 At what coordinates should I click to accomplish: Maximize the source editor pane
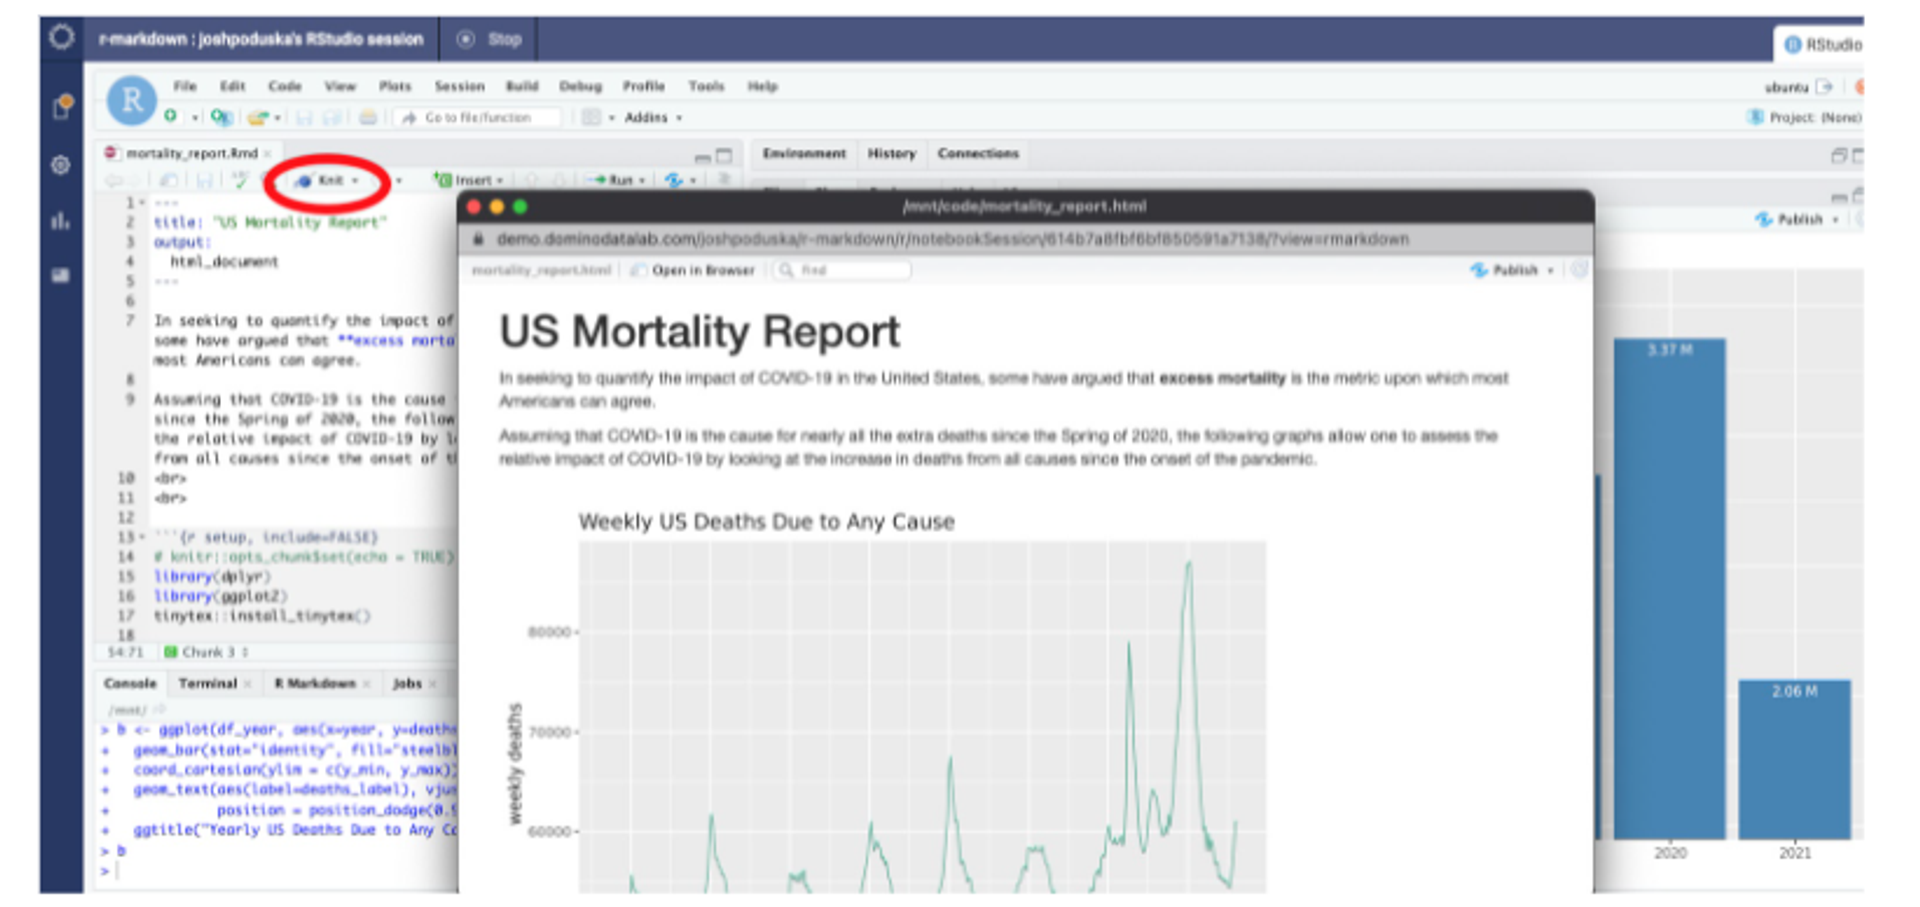click(724, 155)
